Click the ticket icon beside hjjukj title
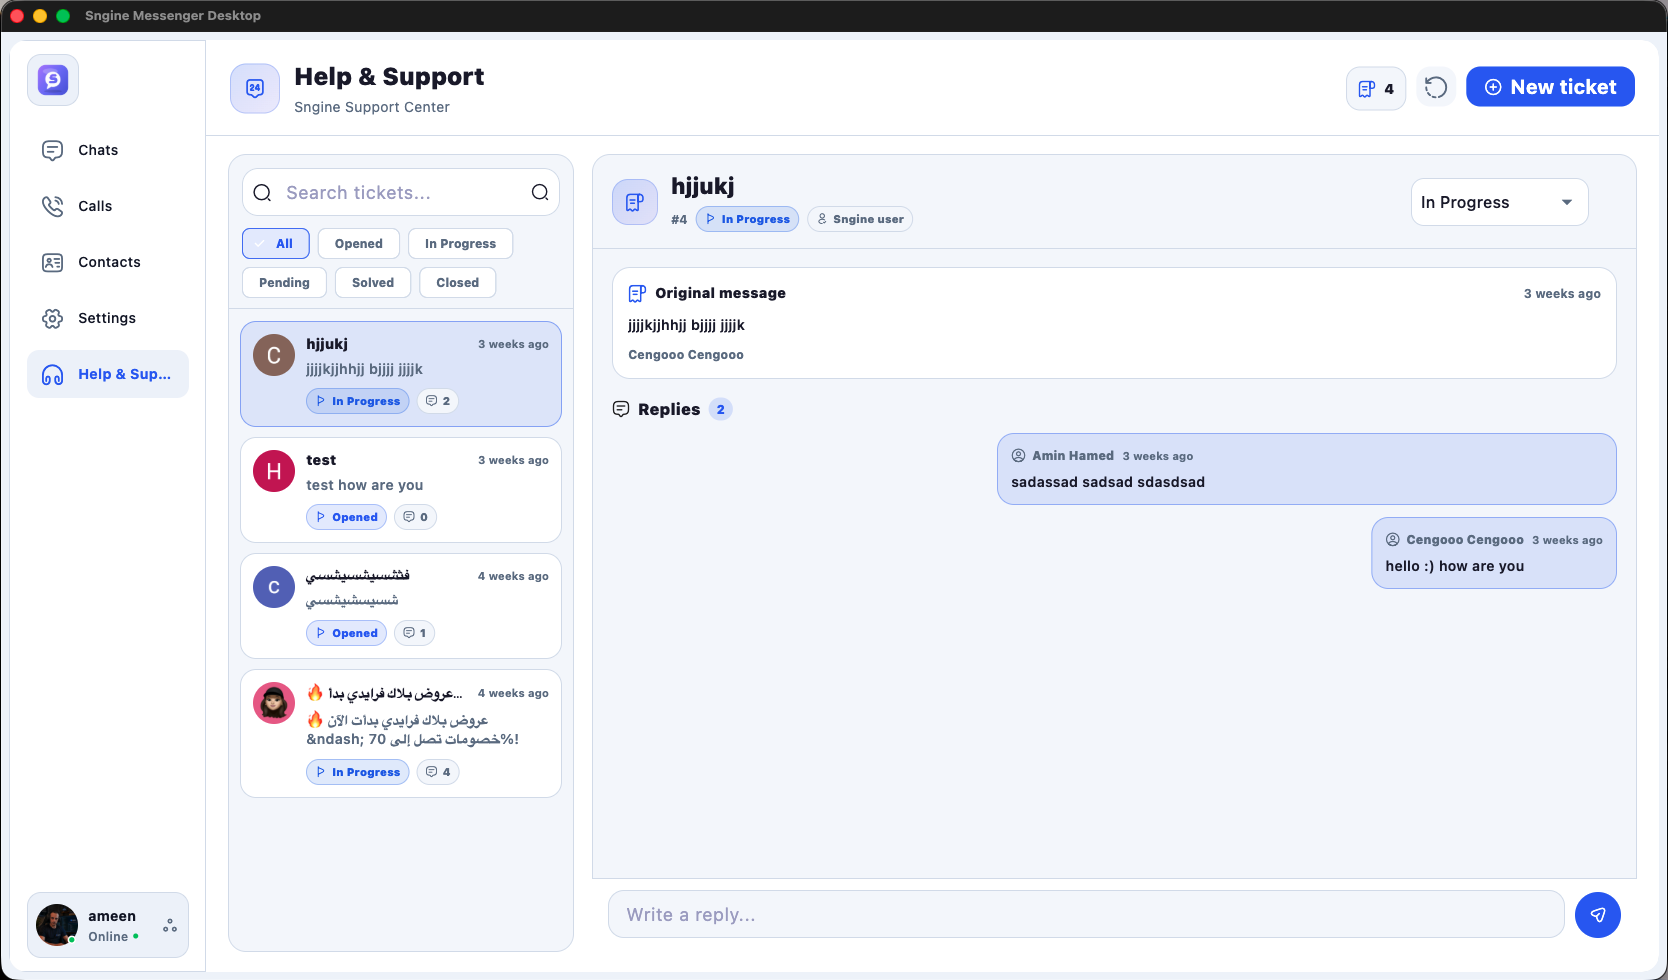This screenshot has width=1668, height=980. tap(635, 202)
